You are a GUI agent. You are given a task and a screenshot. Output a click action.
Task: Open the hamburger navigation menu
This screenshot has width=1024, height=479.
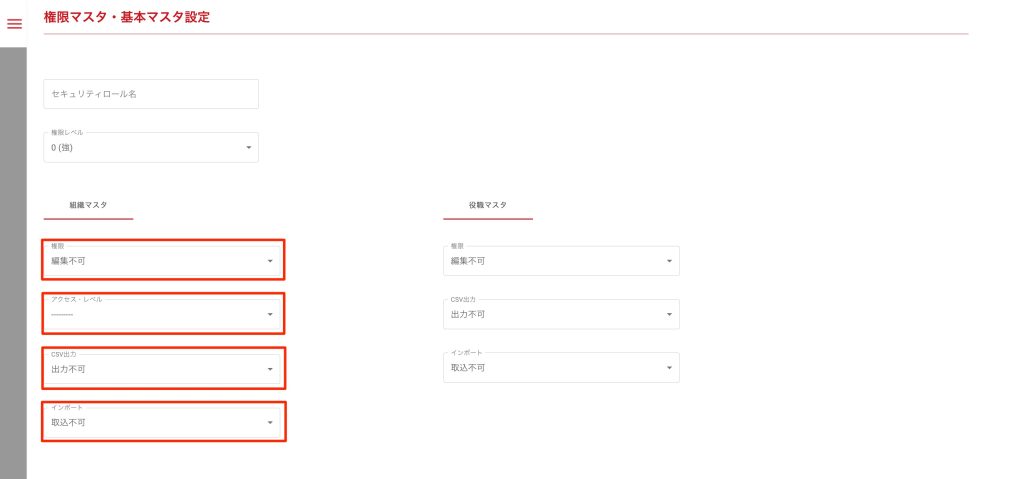point(14,24)
